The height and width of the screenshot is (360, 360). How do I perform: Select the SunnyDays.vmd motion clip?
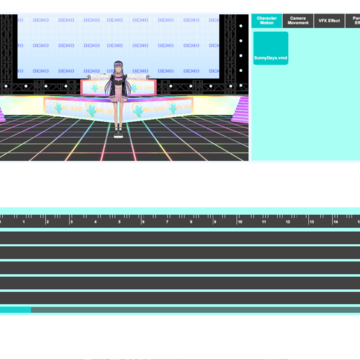click(x=271, y=48)
